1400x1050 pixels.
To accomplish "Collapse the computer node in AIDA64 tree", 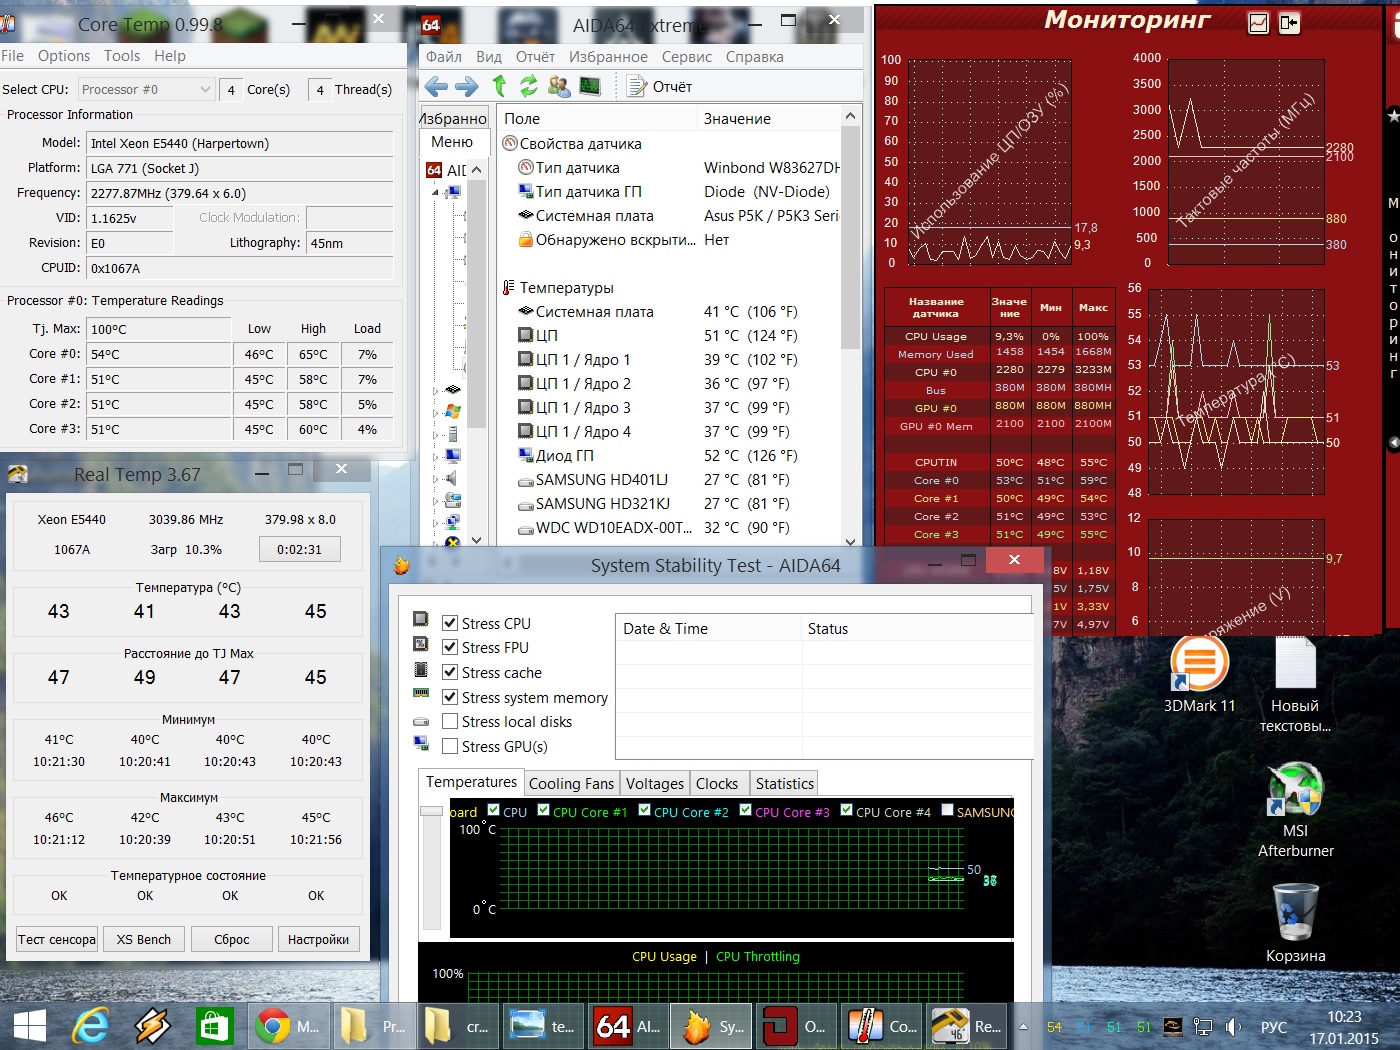I will point(435,192).
